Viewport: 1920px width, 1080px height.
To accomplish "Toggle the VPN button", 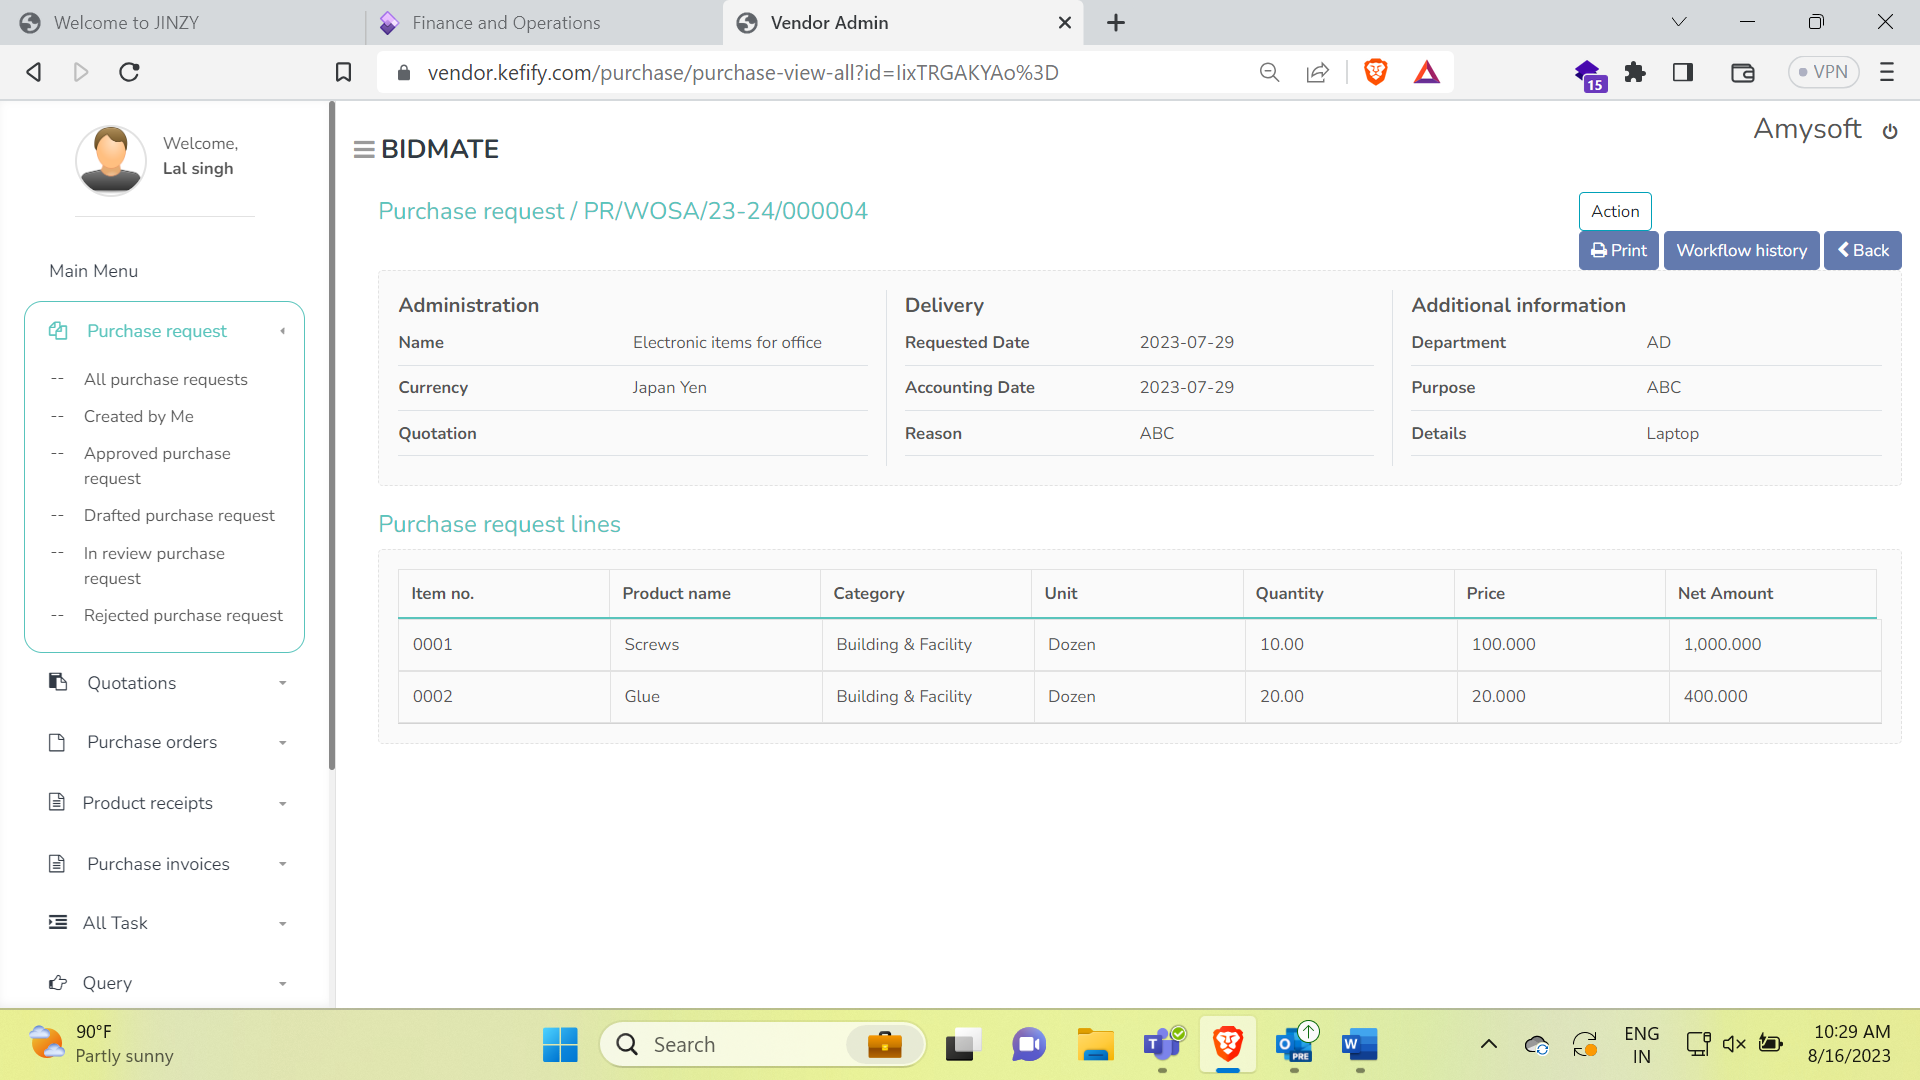I will [x=1823, y=72].
